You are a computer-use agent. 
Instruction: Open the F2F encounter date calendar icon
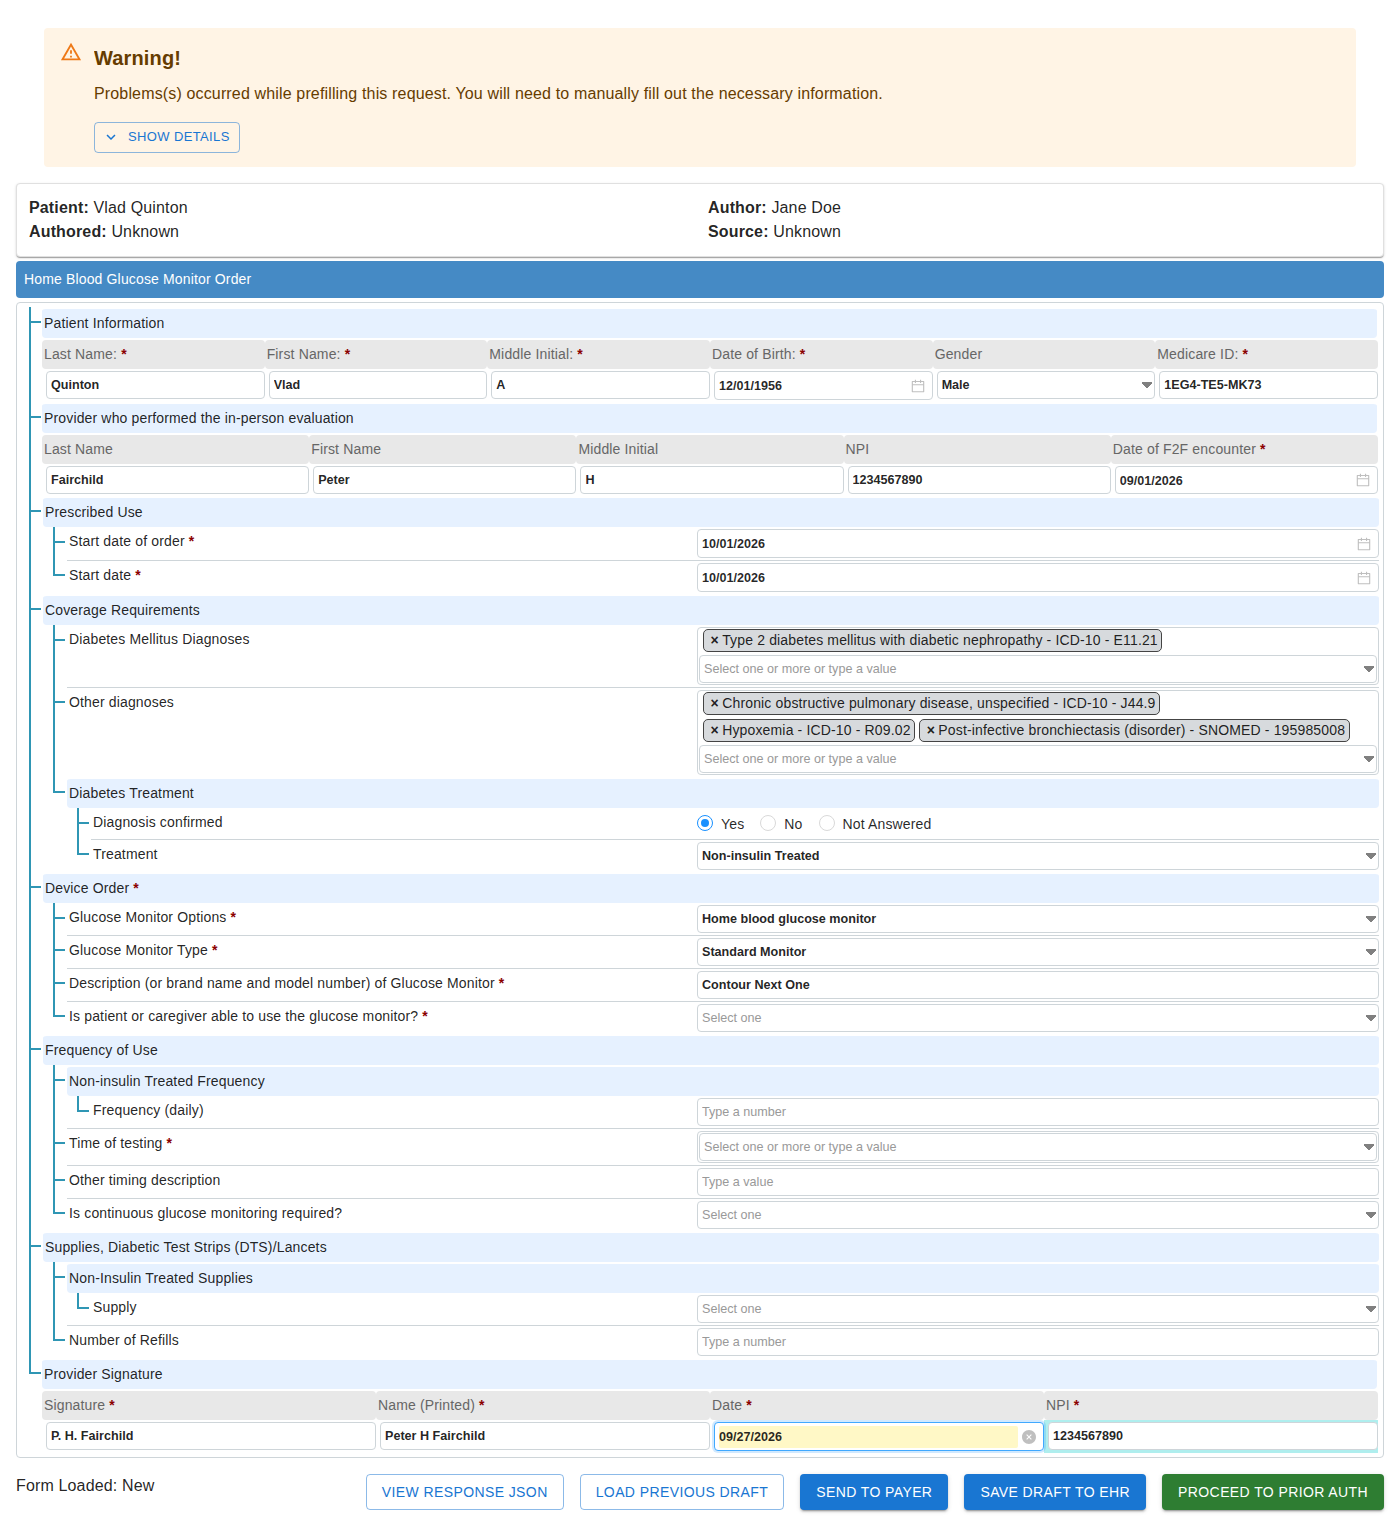click(x=1362, y=481)
